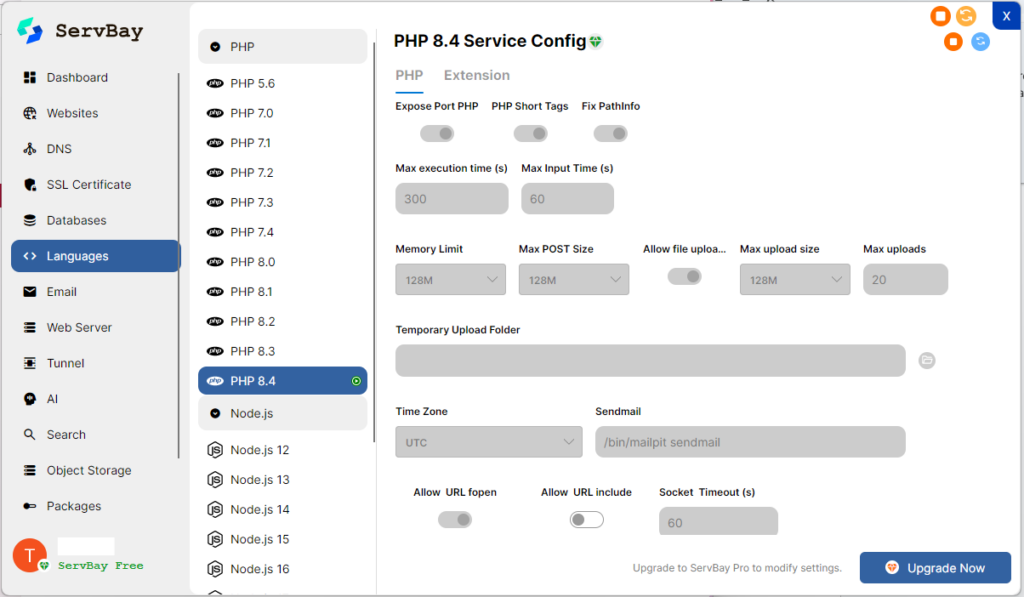Enable the Allow URL include switch
Screen dimensions: 1024x597
coord(587,519)
